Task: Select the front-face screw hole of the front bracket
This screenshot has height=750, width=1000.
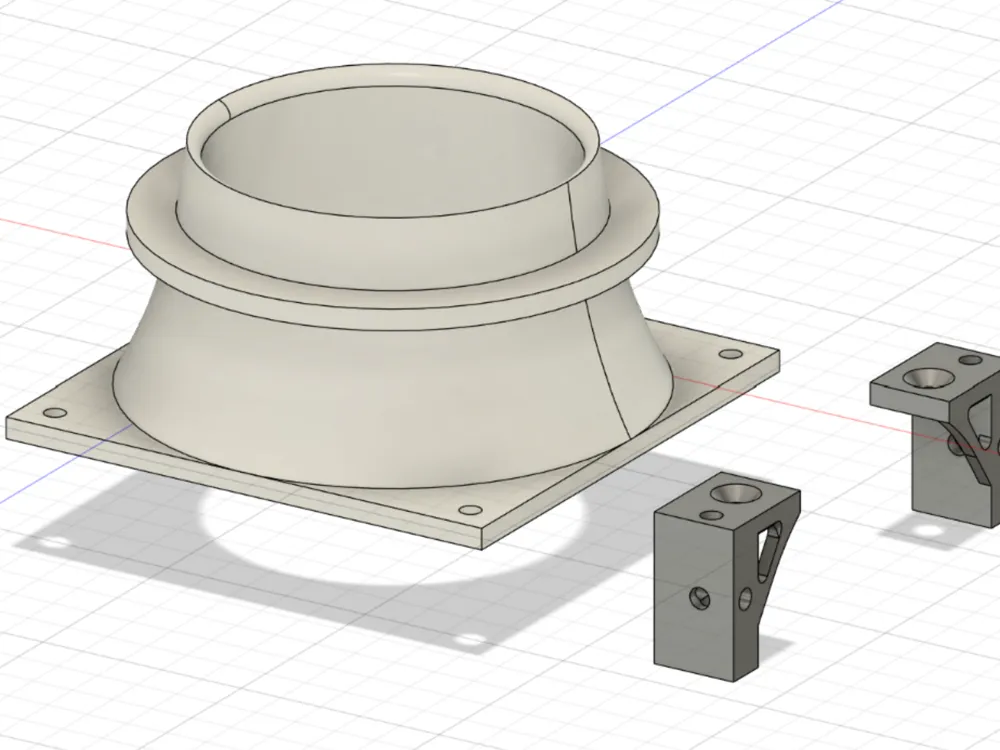Action: [698, 599]
